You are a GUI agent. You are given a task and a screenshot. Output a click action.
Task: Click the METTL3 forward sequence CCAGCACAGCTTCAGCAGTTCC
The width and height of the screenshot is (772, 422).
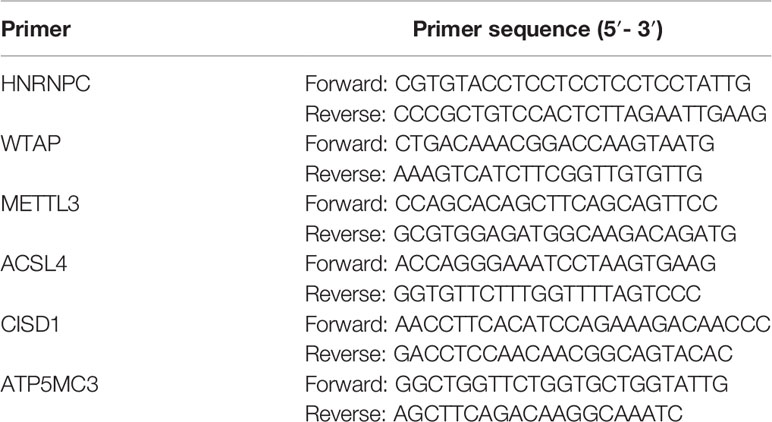[x=556, y=204]
